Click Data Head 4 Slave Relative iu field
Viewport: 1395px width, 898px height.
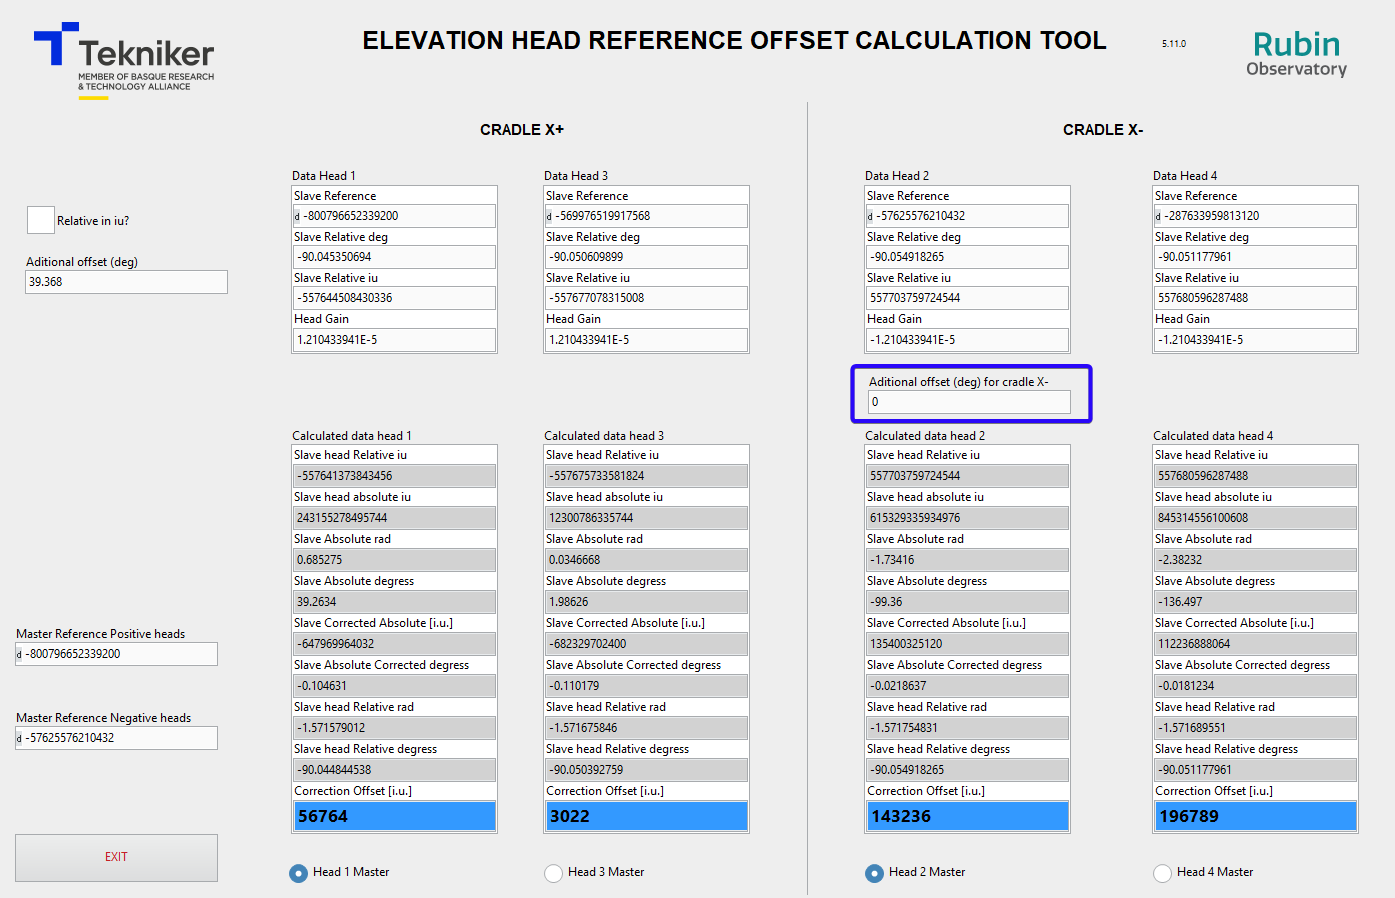(1255, 298)
